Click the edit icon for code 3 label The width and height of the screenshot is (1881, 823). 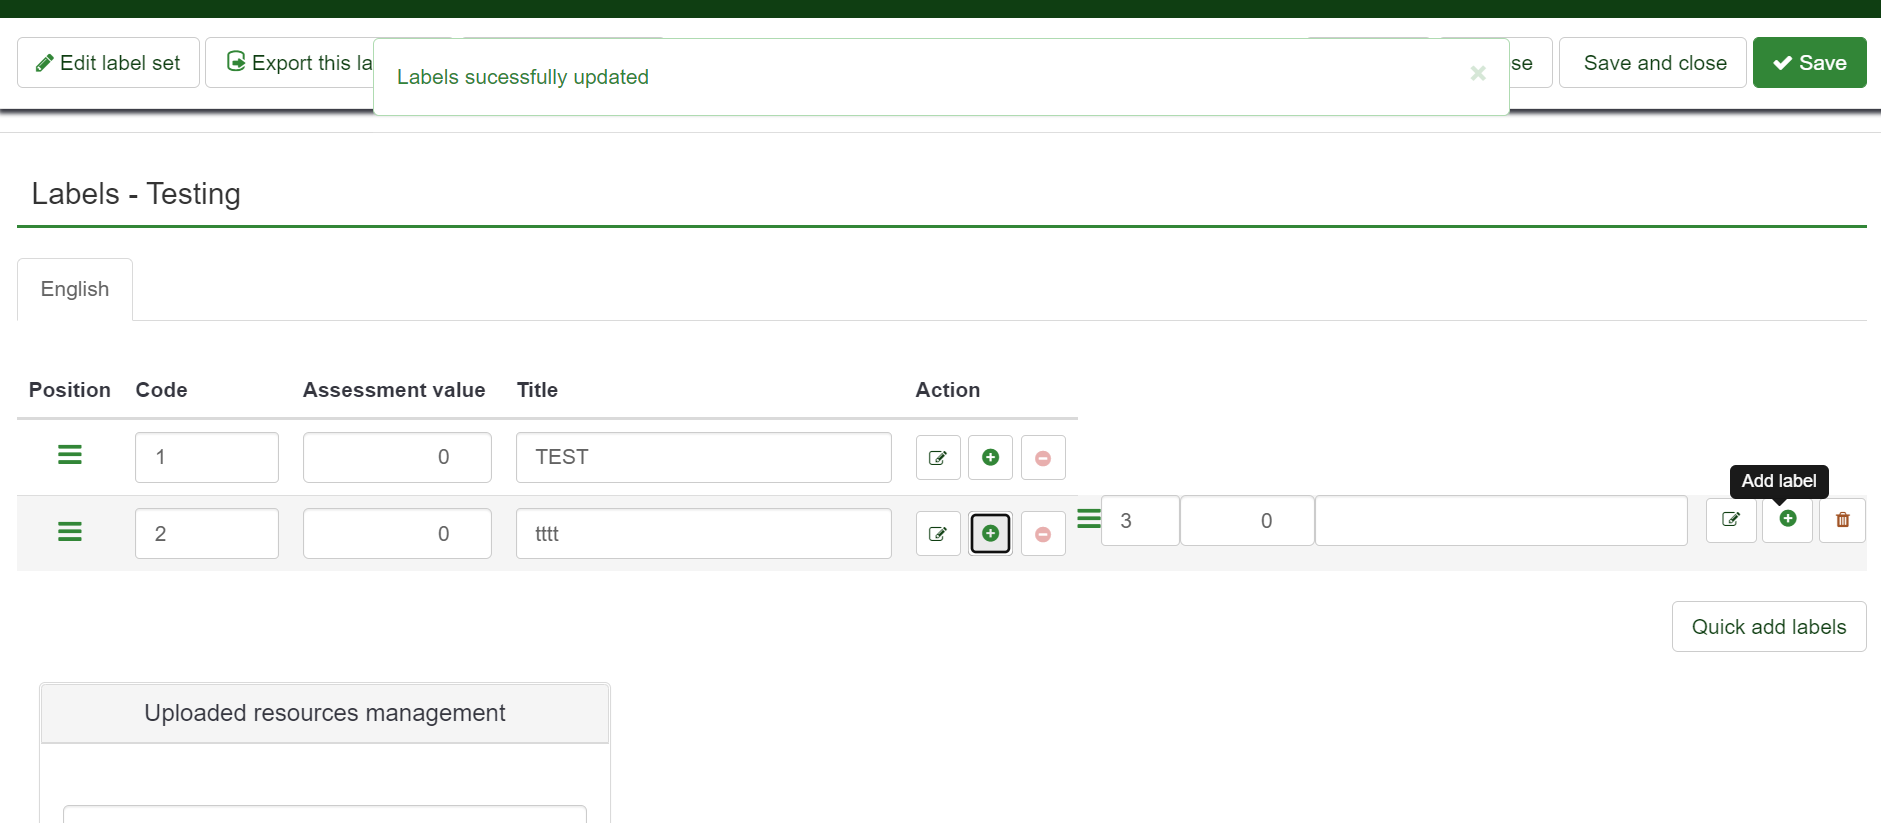[1731, 520]
